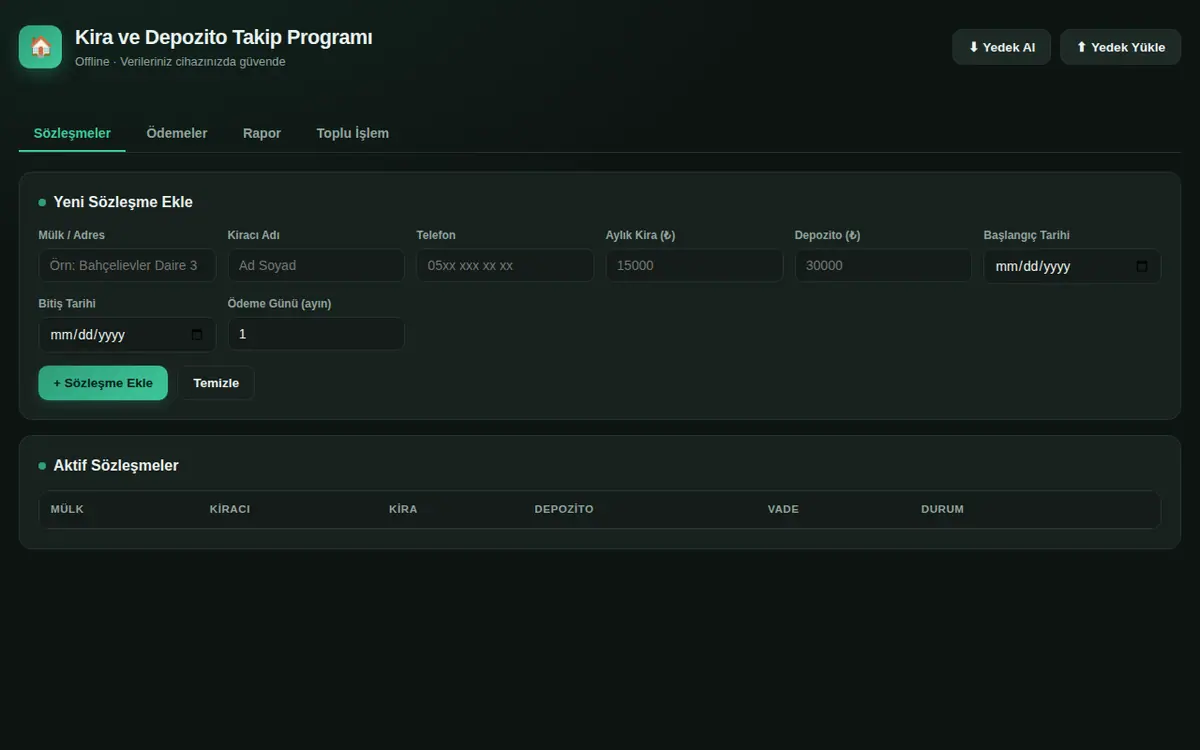Click the Offline status subtitle text
This screenshot has height=750, width=1200.
[x=180, y=62]
